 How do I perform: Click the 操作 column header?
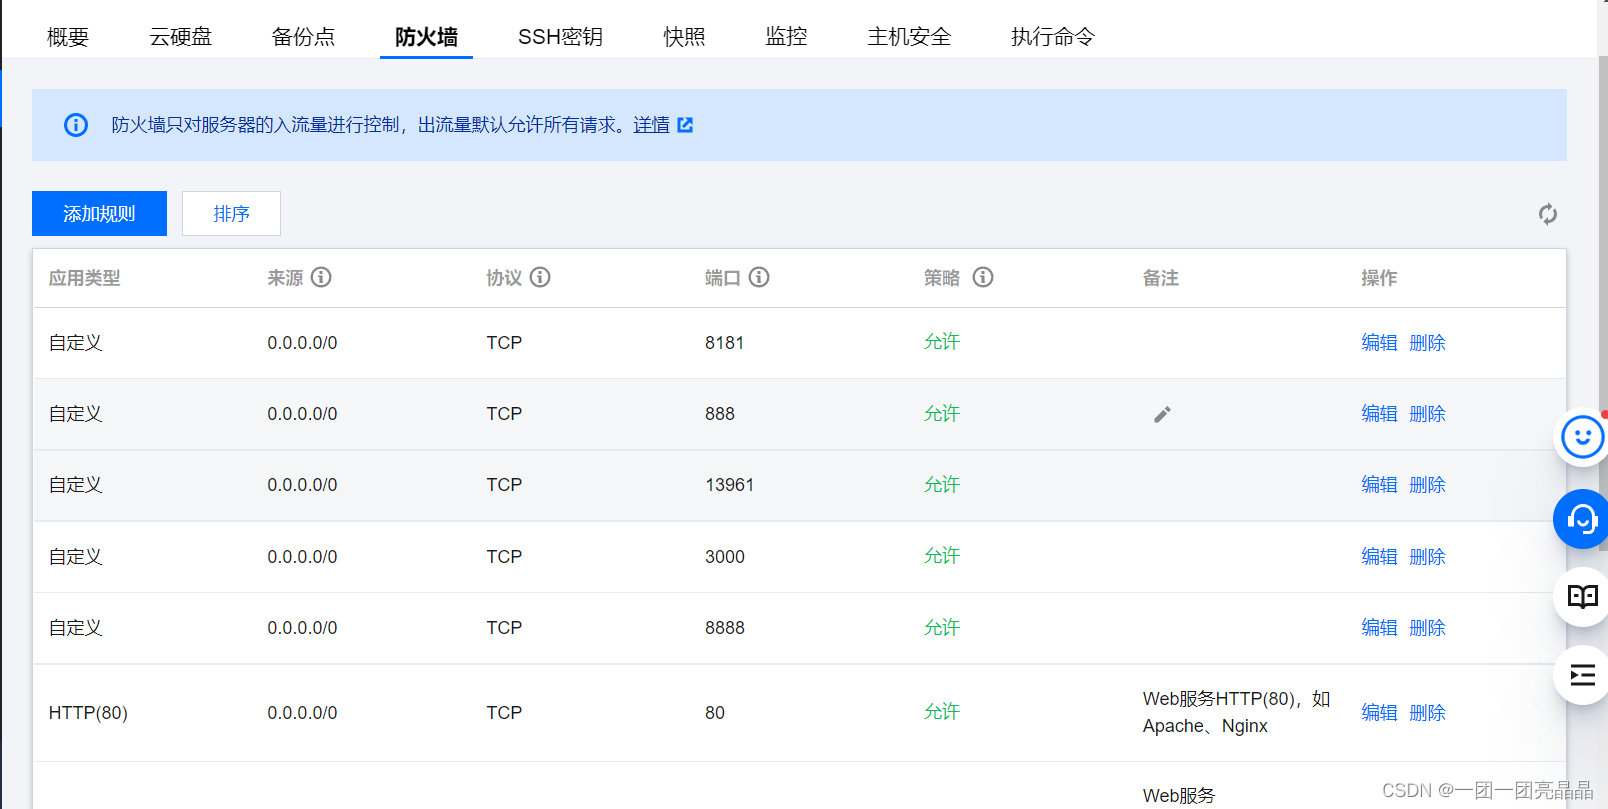(1379, 278)
